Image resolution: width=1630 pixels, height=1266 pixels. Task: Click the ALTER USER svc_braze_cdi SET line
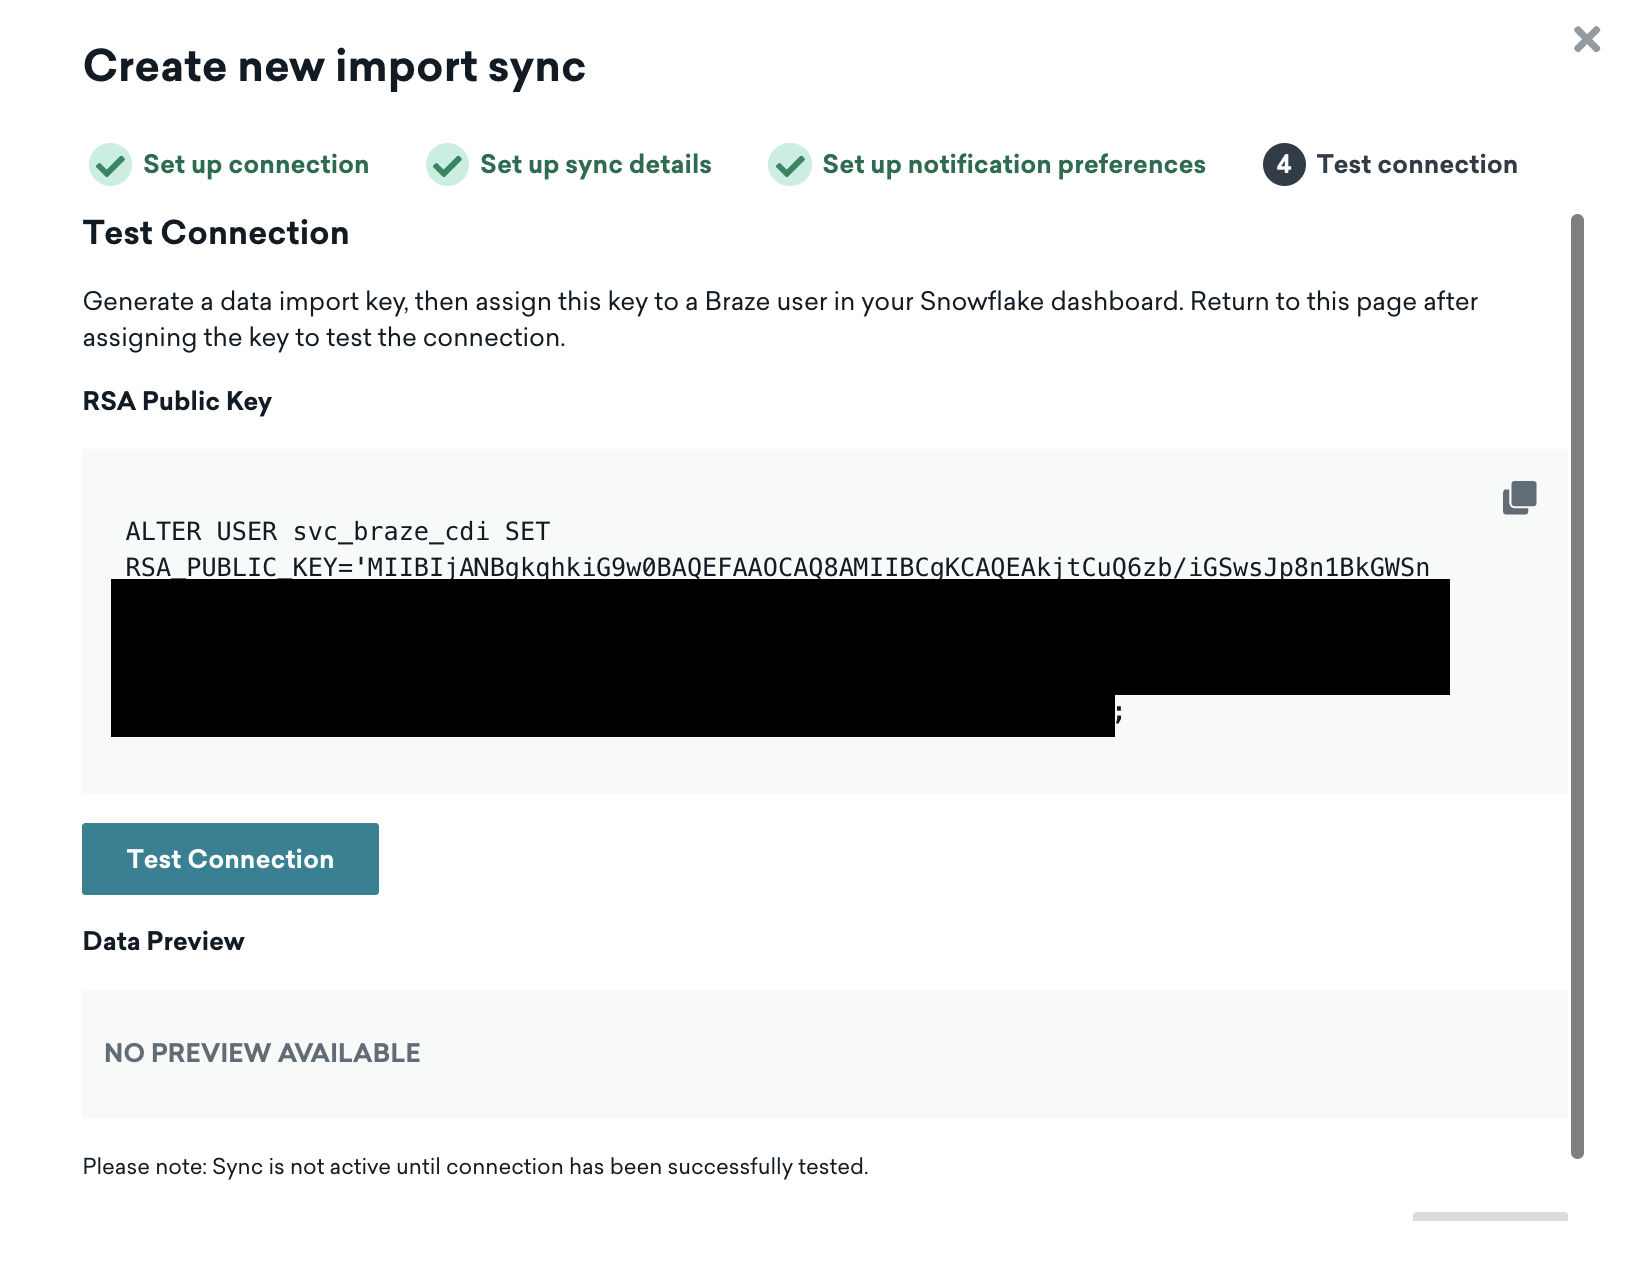tap(337, 531)
